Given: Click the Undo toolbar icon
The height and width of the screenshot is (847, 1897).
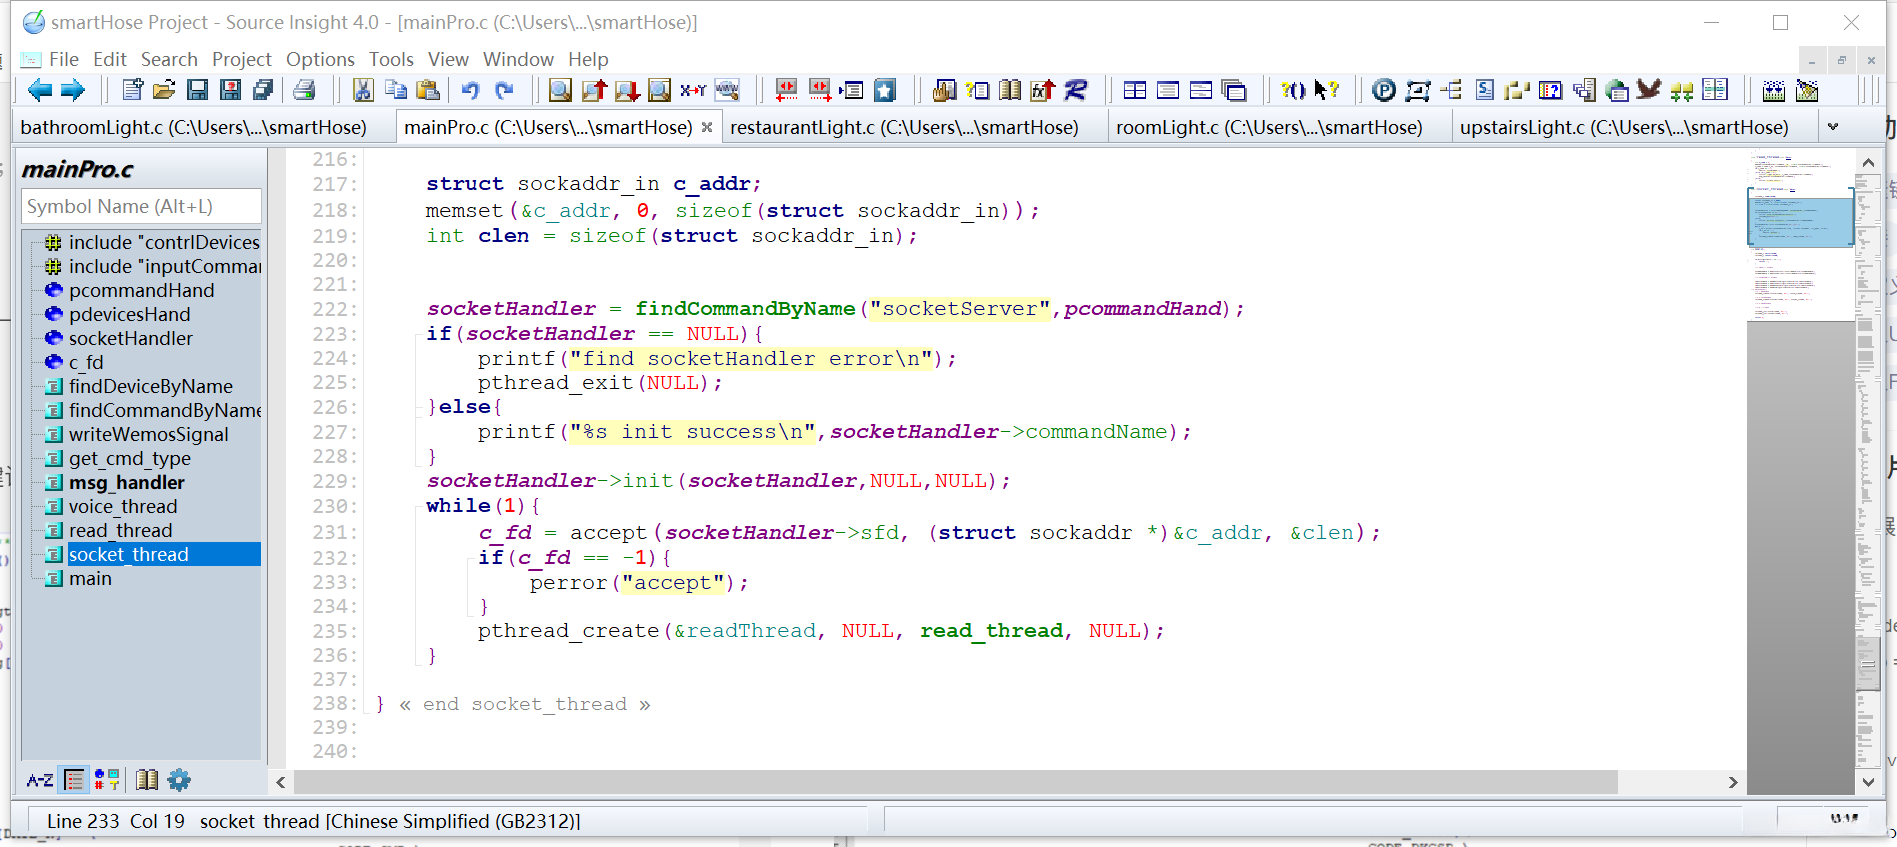Looking at the screenshot, I should 470,91.
